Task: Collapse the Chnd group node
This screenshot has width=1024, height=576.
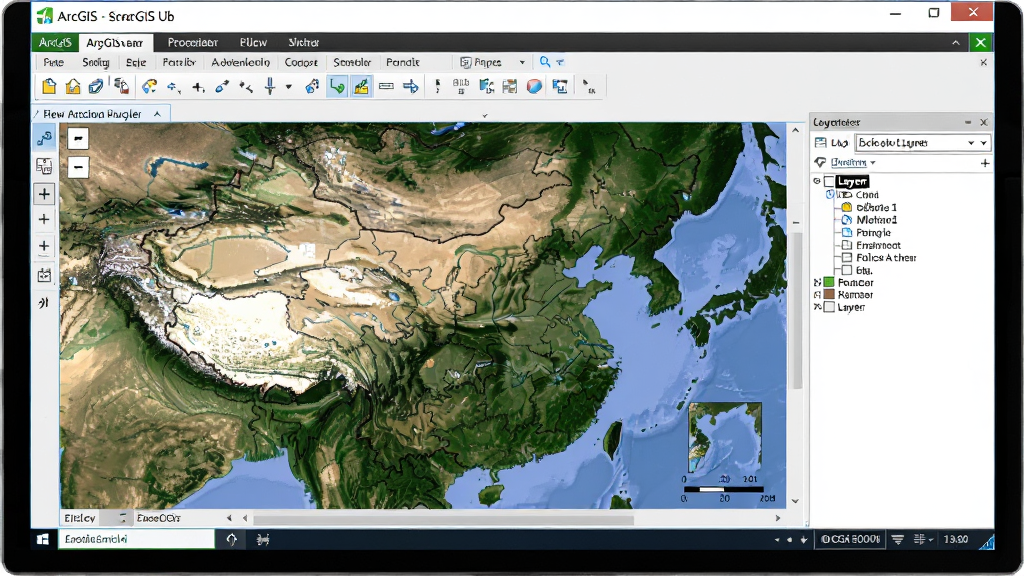Action: point(829,195)
